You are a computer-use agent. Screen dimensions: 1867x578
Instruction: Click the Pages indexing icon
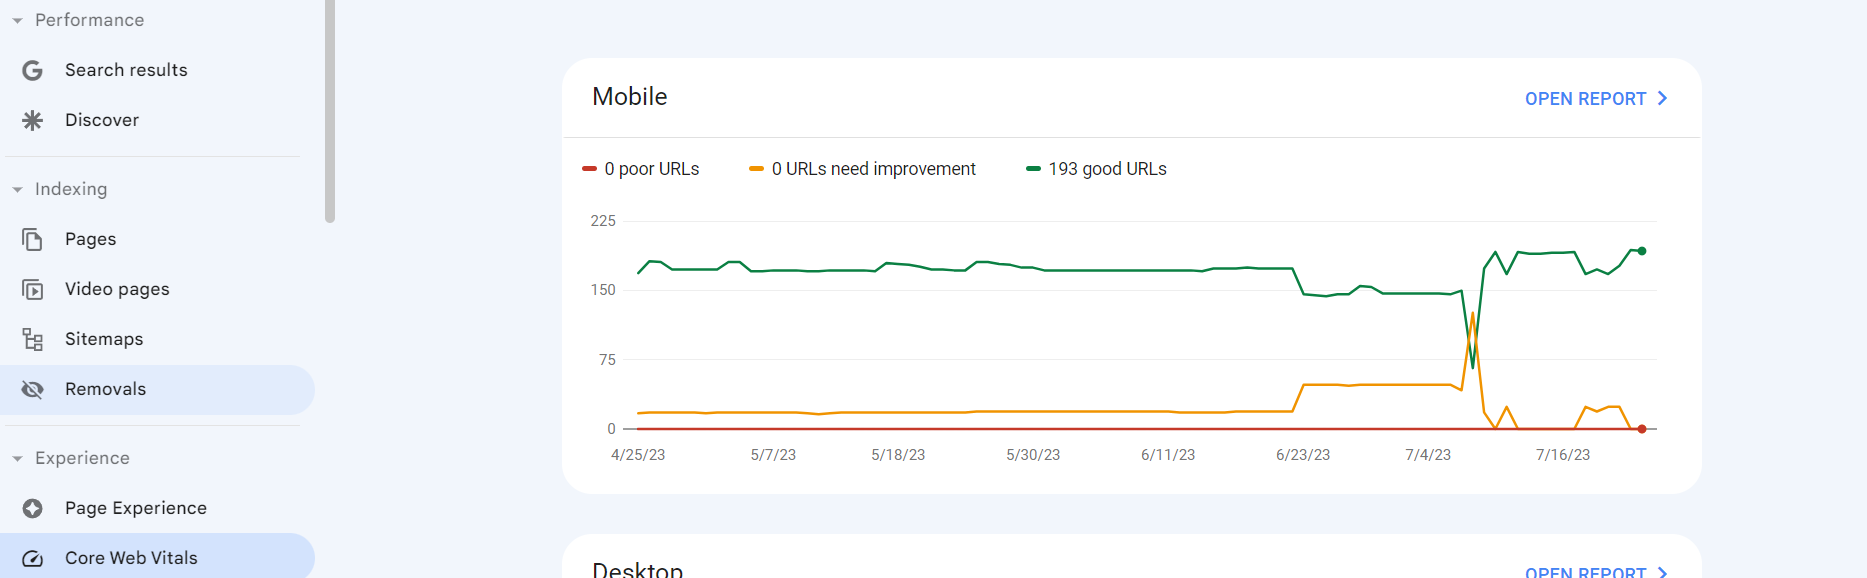pos(32,238)
